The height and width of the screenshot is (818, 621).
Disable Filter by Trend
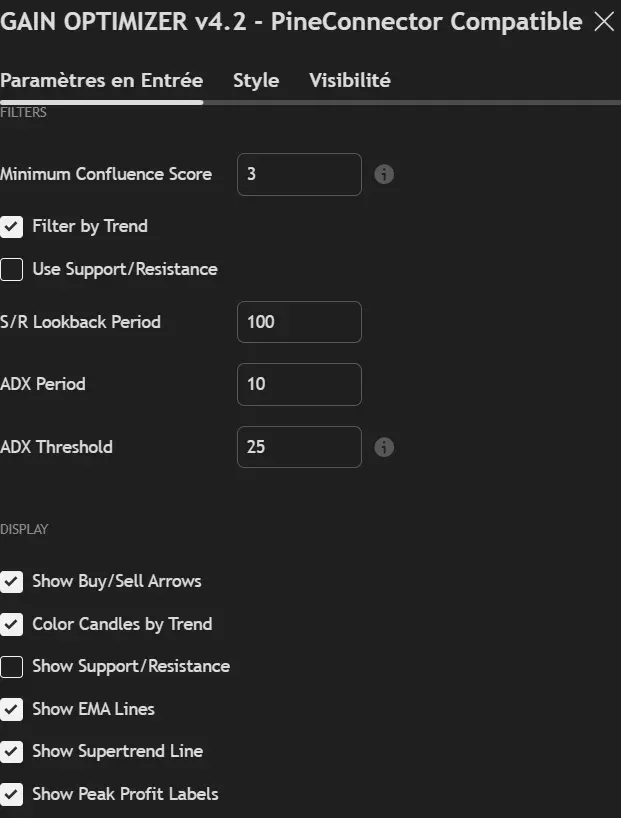tap(13, 226)
